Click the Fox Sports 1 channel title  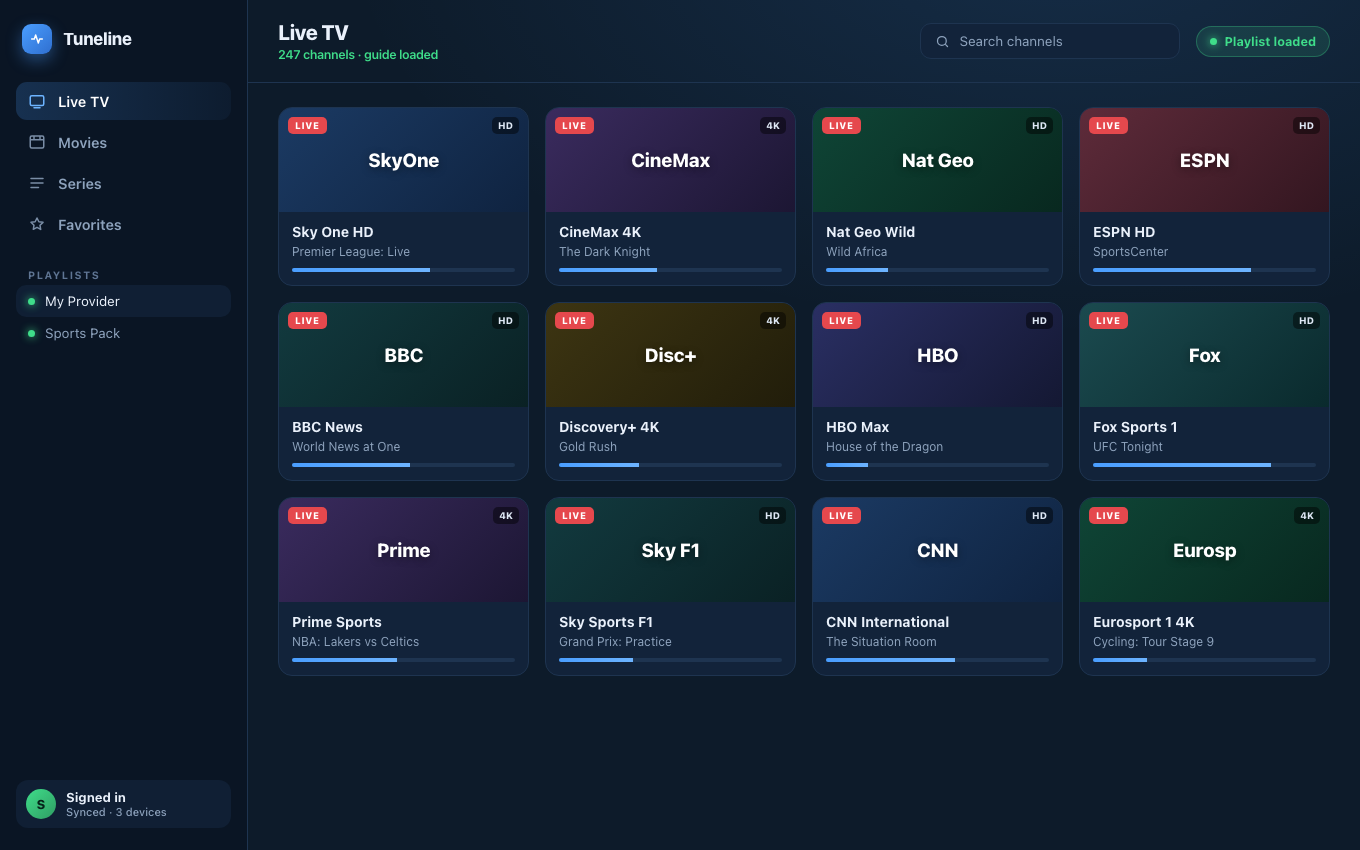pos(1135,427)
